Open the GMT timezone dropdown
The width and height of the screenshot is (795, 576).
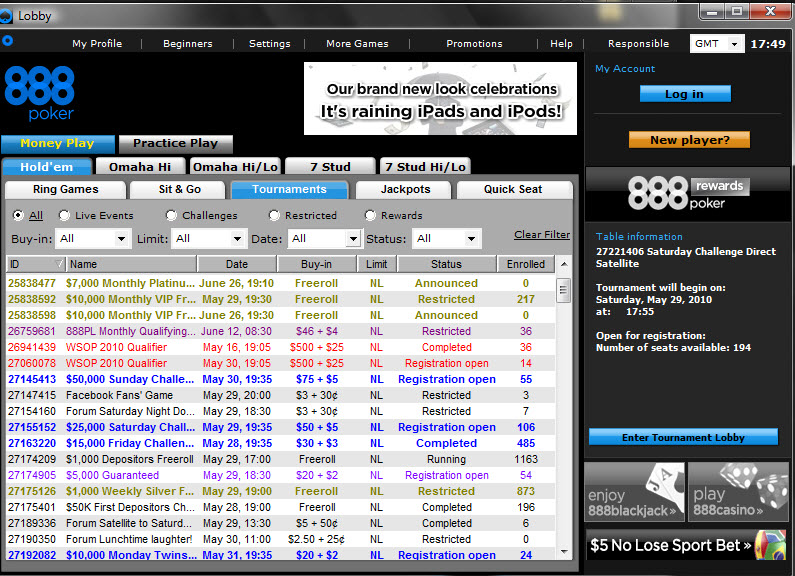pyautogui.click(x=717, y=44)
